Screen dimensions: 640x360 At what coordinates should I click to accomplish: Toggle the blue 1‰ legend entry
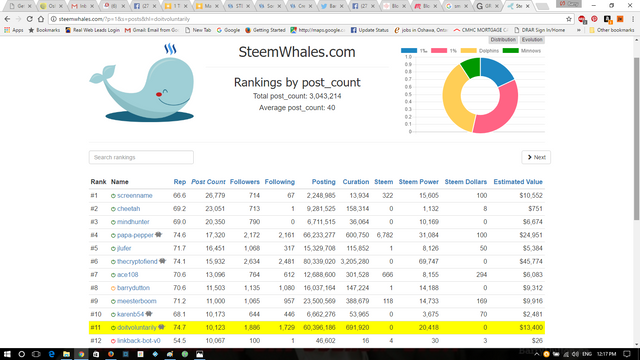[414, 51]
